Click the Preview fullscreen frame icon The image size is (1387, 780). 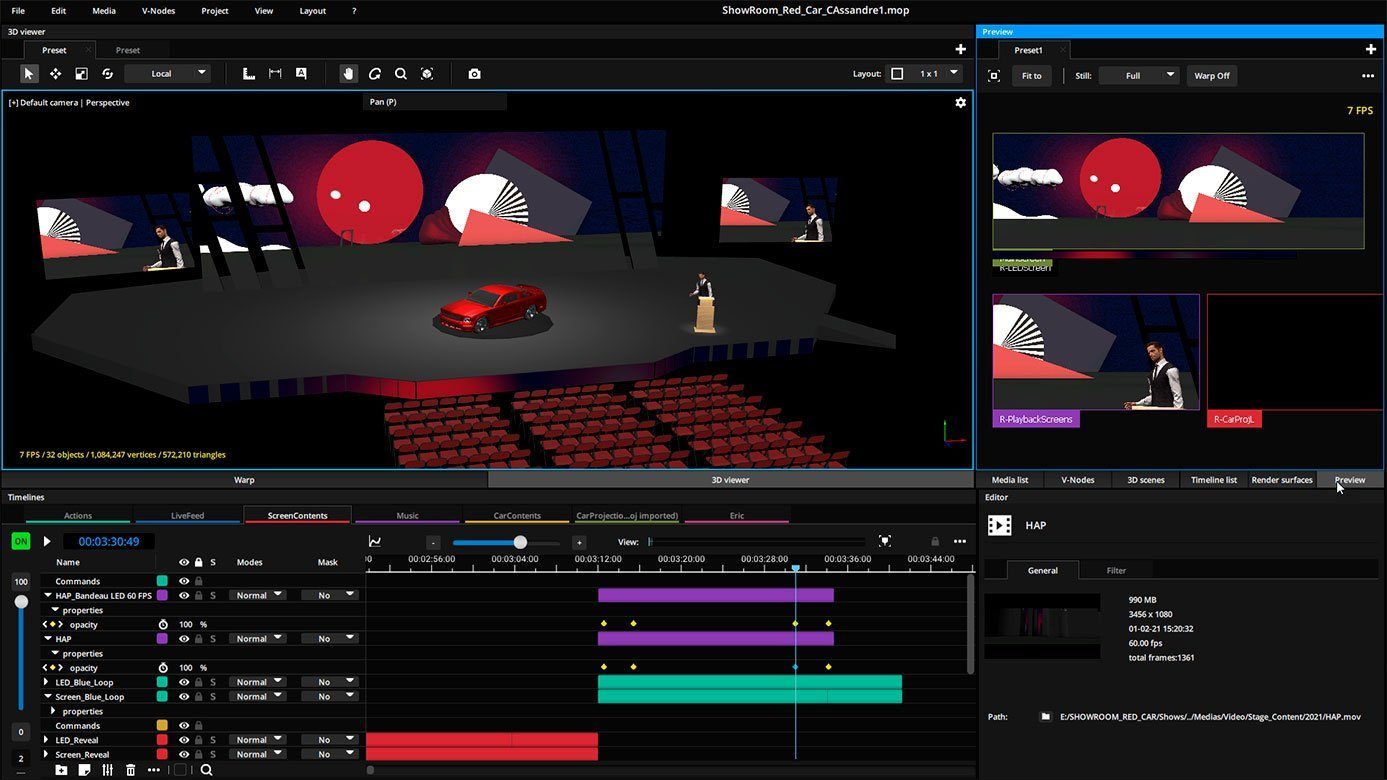[x=994, y=75]
